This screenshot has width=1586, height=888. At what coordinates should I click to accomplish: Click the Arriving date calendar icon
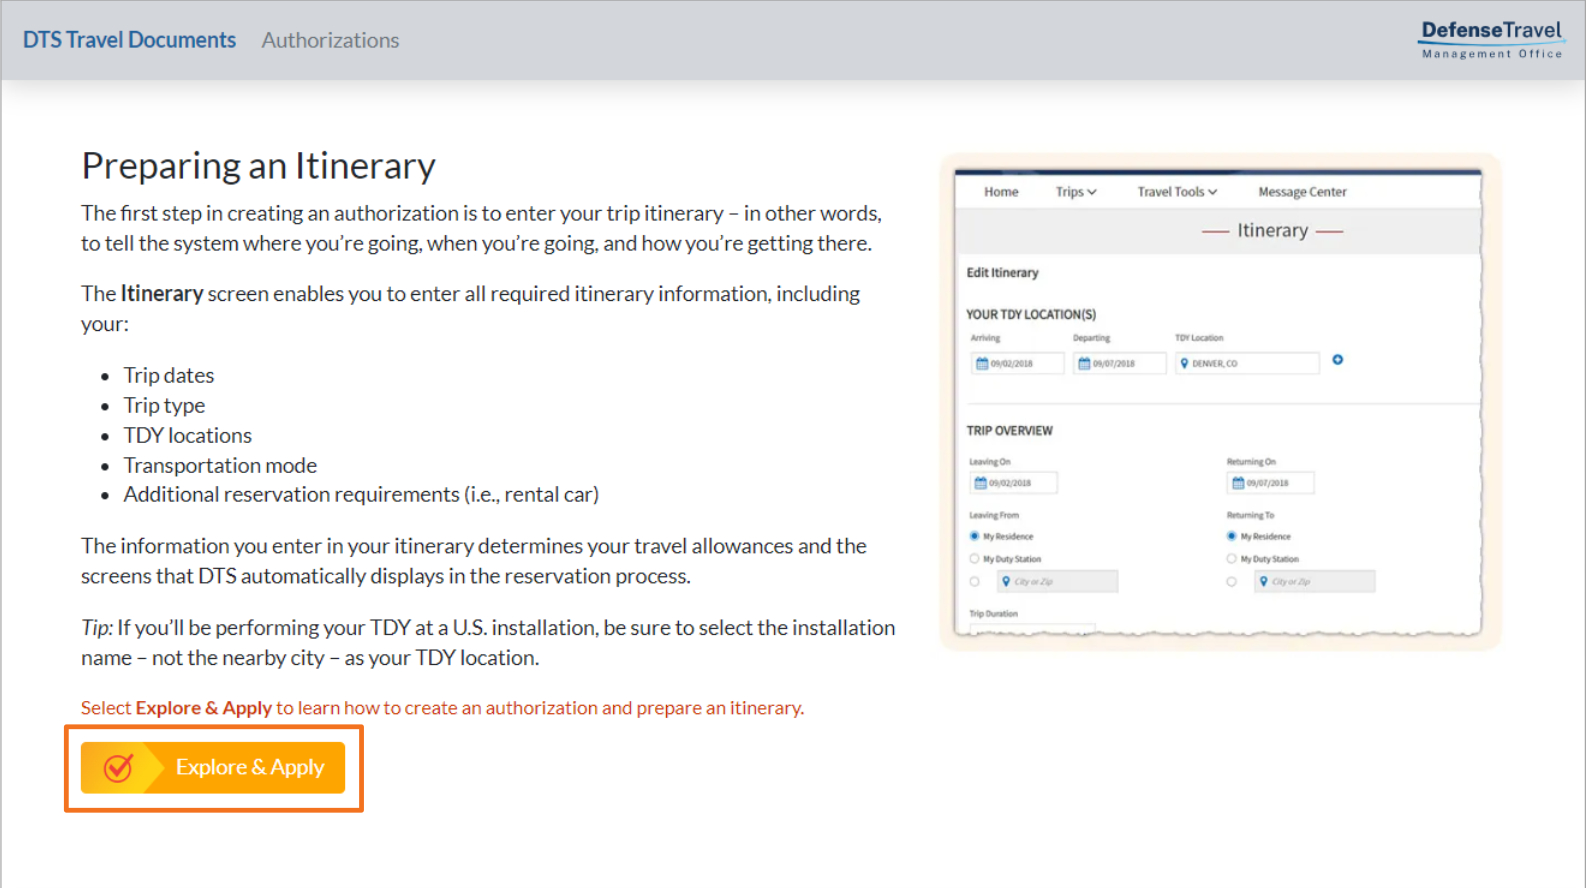pos(982,364)
